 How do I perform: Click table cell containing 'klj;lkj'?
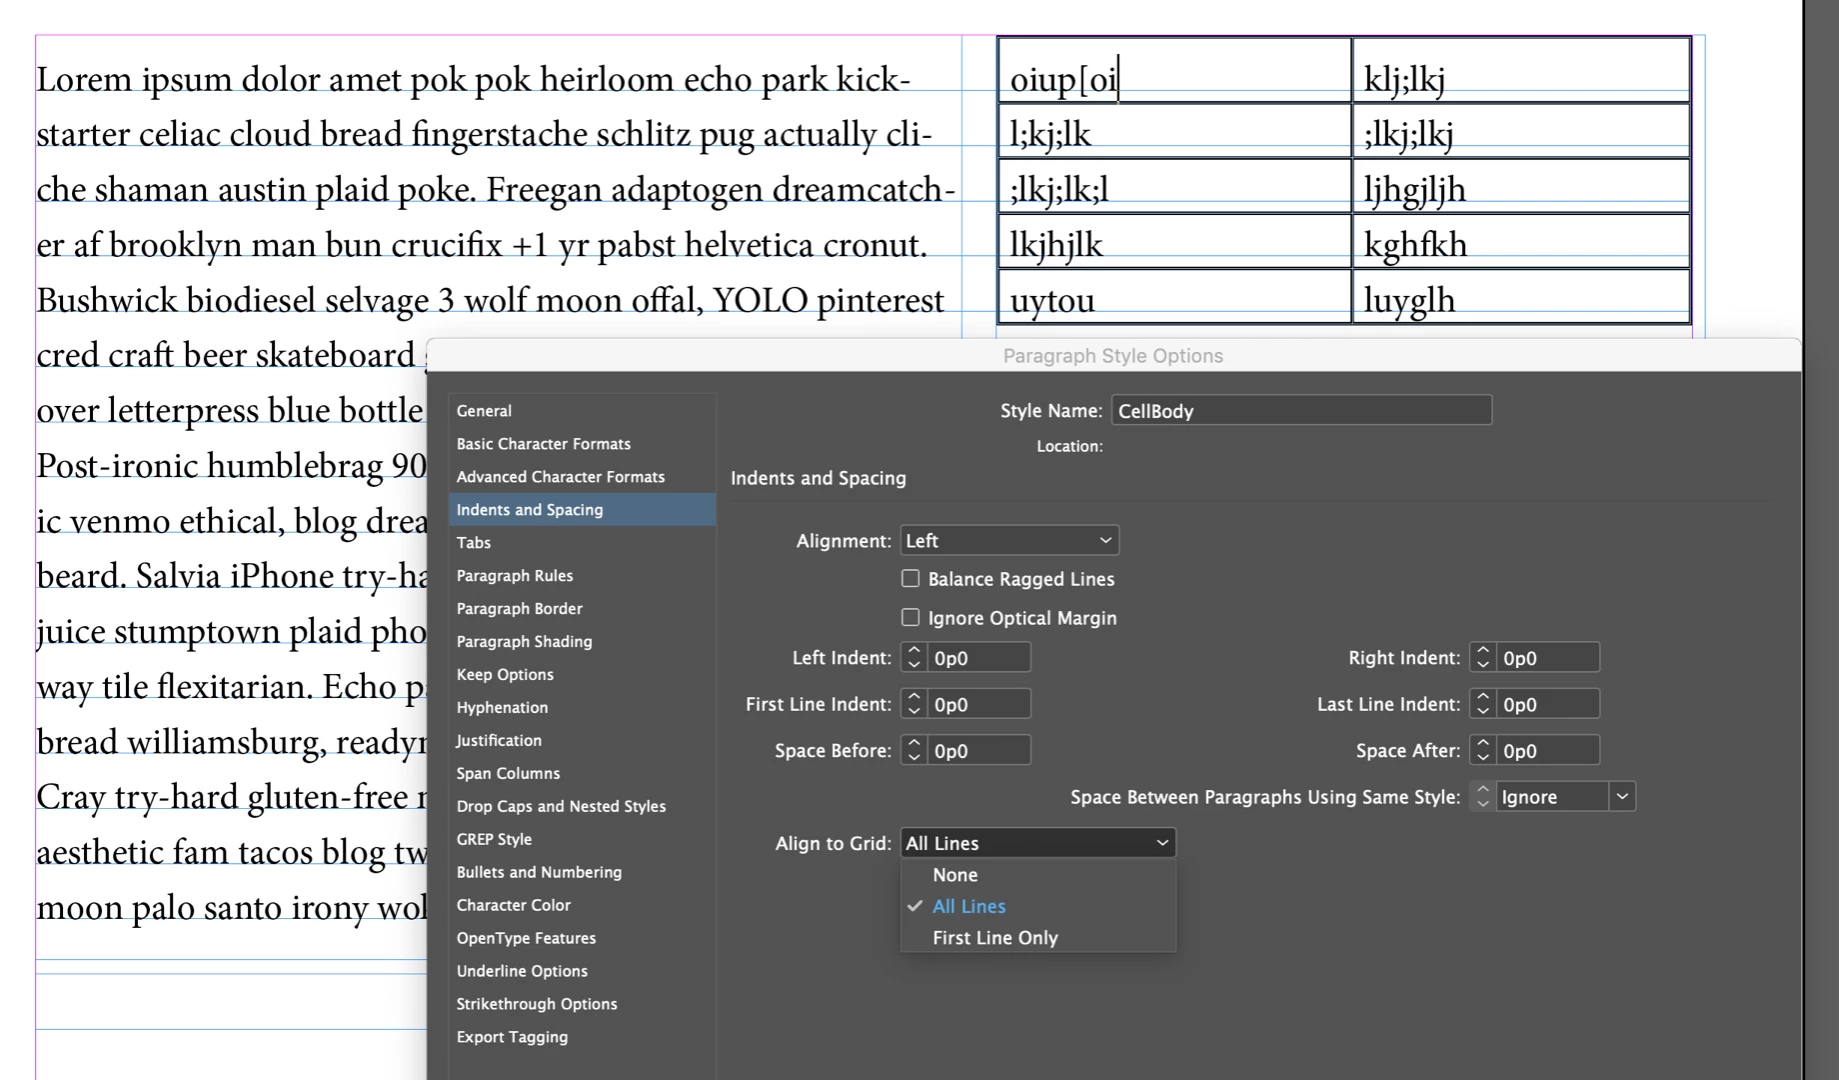pos(1521,70)
